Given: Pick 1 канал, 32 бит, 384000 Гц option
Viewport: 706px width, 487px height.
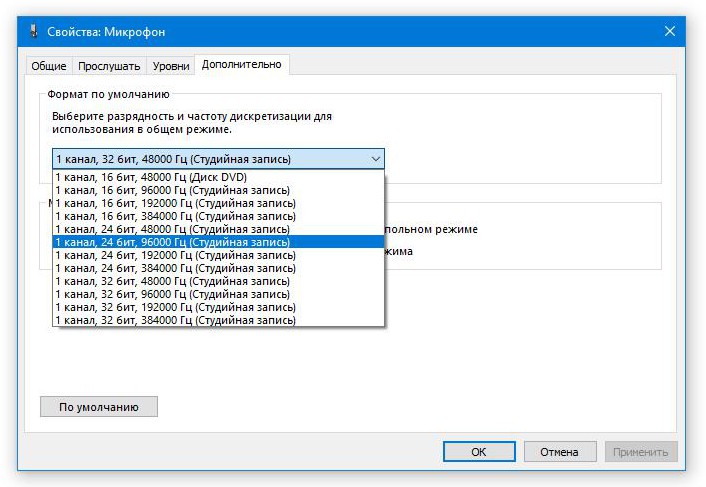Looking at the screenshot, I should tap(175, 320).
